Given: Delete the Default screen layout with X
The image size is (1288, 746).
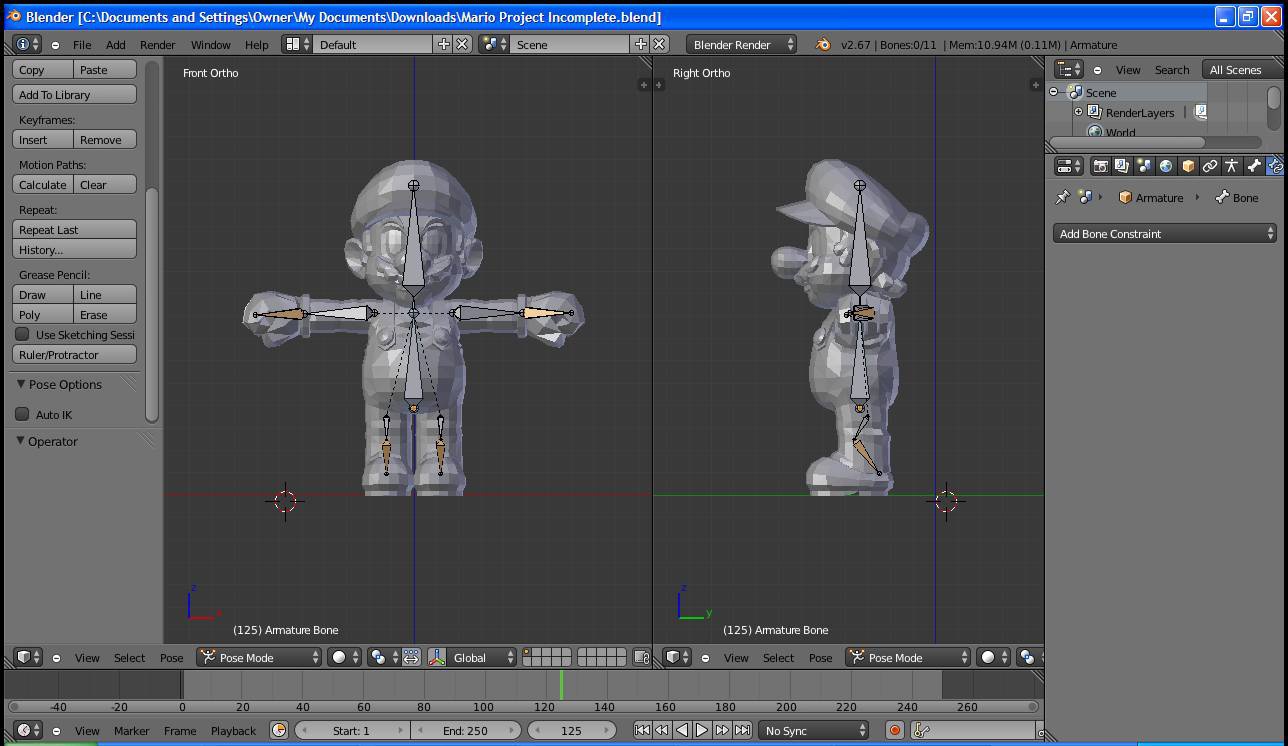Looking at the screenshot, I should [462, 44].
